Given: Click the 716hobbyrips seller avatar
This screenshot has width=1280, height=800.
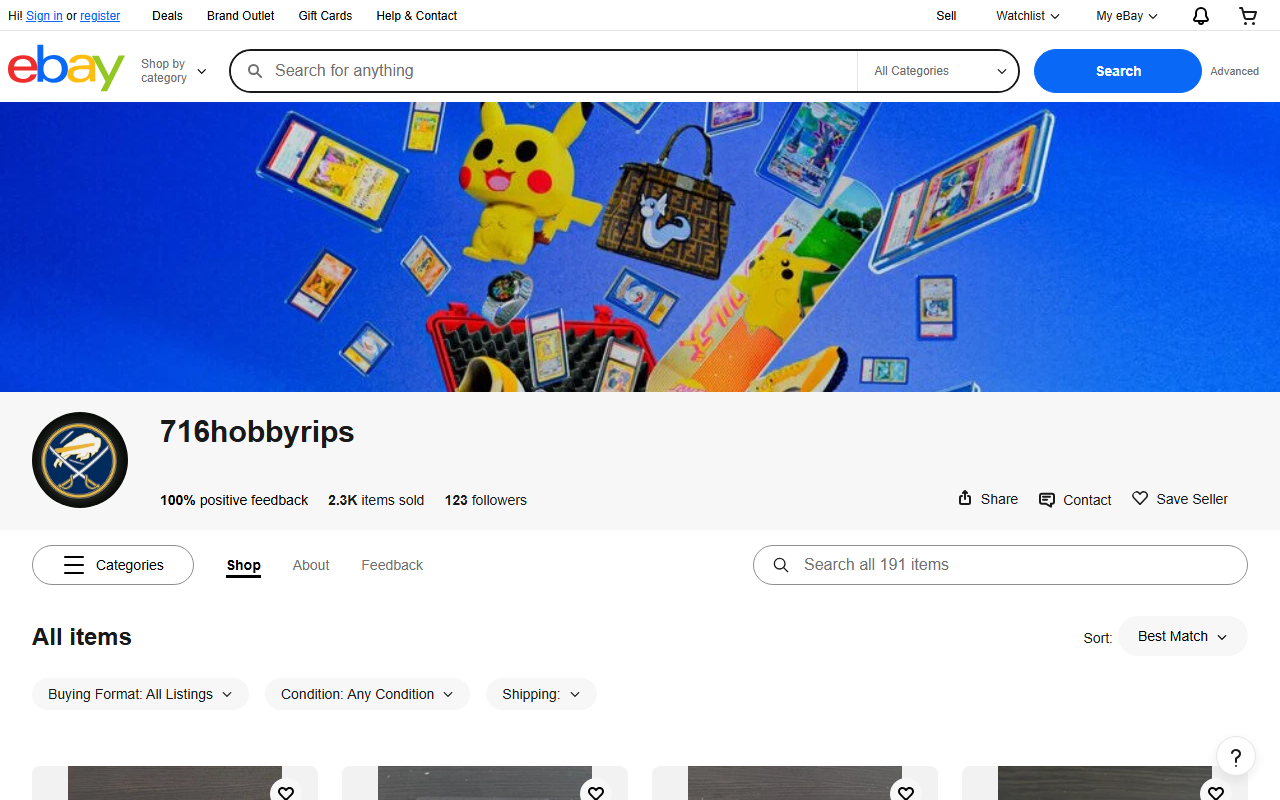Looking at the screenshot, I should coord(80,460).
